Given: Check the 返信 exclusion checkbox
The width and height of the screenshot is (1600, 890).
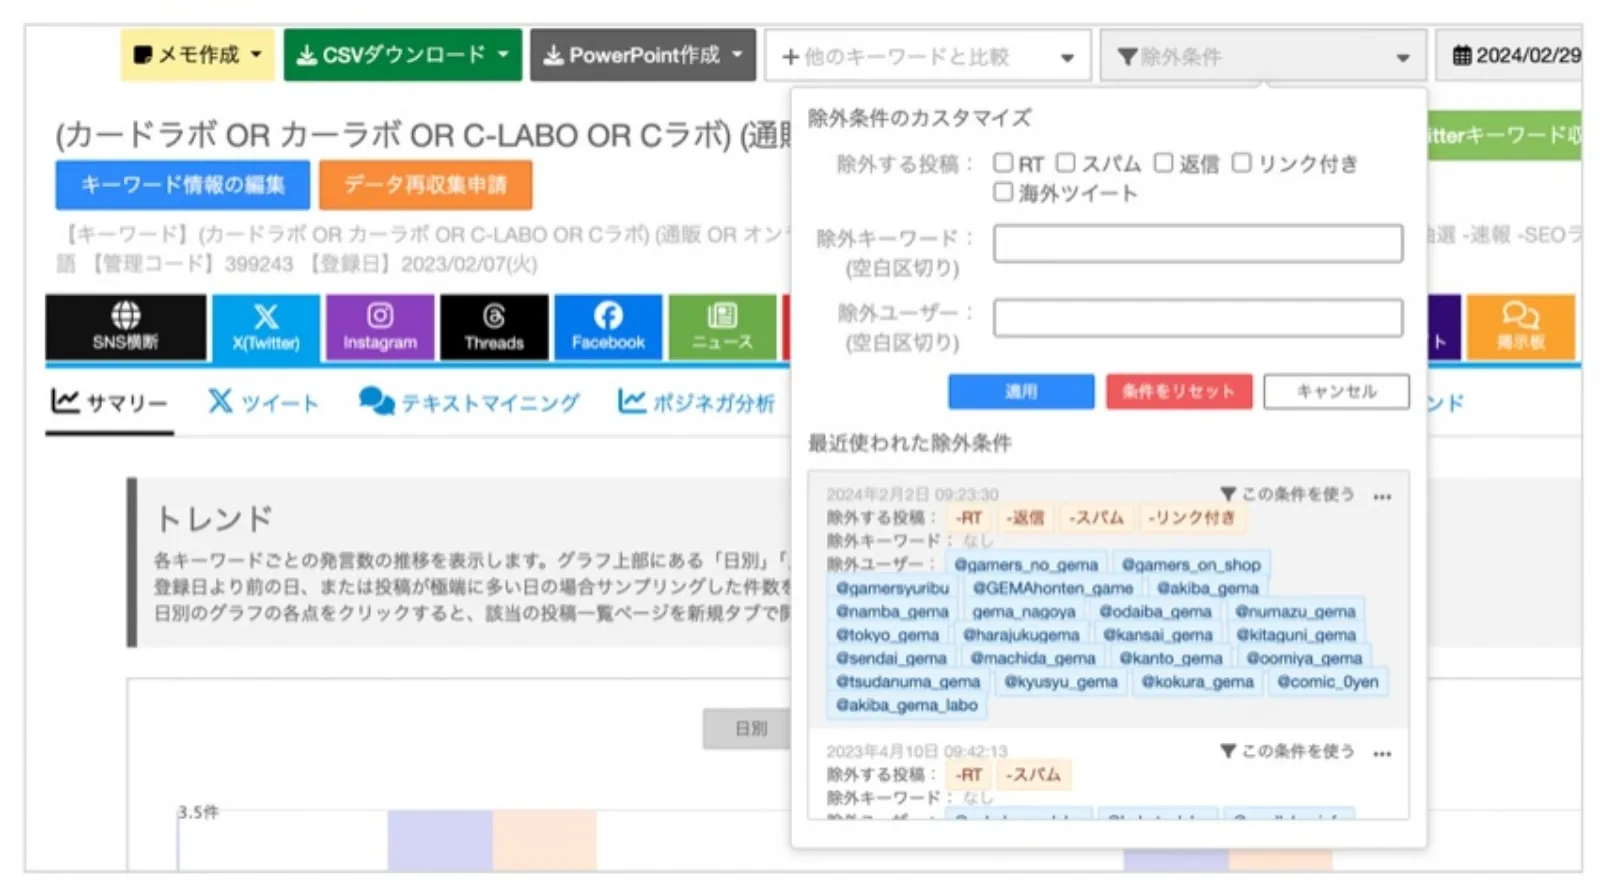Looking at the screenshot, I should click(1163, 163).
